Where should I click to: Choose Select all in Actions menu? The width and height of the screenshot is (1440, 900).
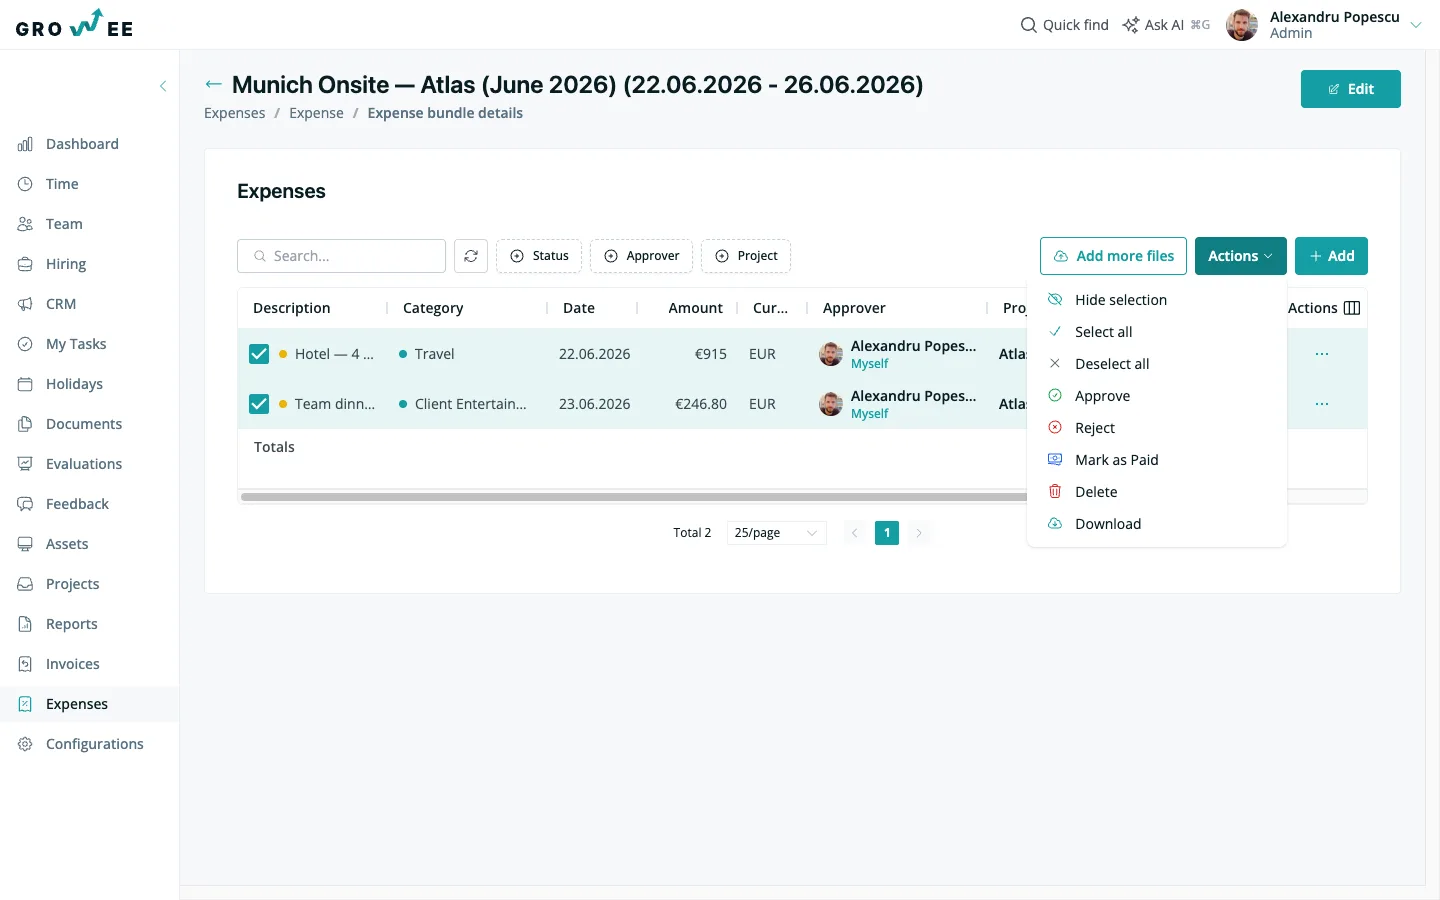pyautogui.click(x=1157, y=332)
